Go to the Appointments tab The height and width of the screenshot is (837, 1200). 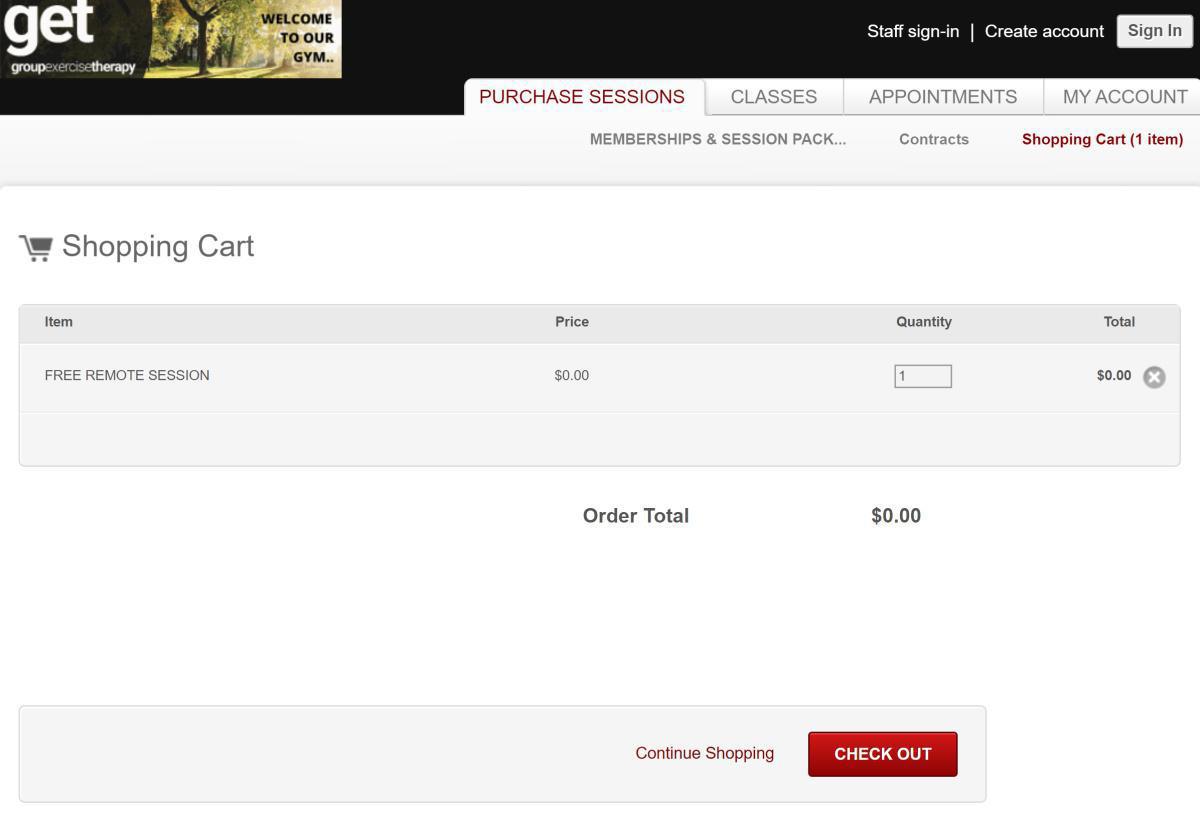[x=943, y=97]
